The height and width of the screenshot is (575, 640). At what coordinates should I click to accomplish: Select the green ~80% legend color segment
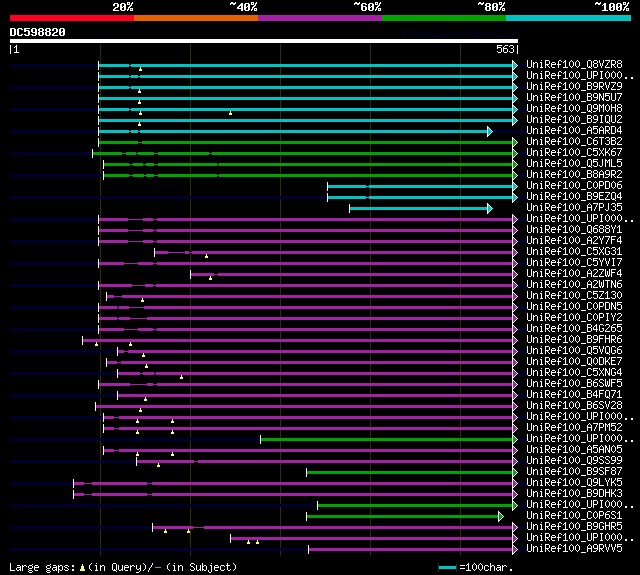tap(444, 18)
